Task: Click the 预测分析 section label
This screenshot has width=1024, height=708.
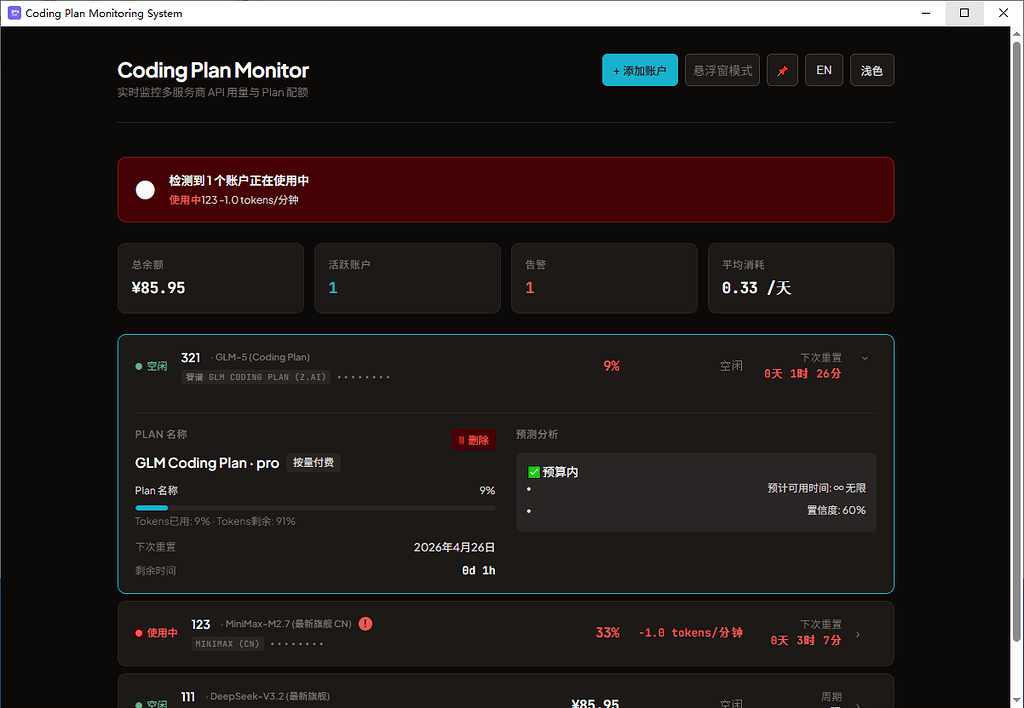Action: point(537,434)
